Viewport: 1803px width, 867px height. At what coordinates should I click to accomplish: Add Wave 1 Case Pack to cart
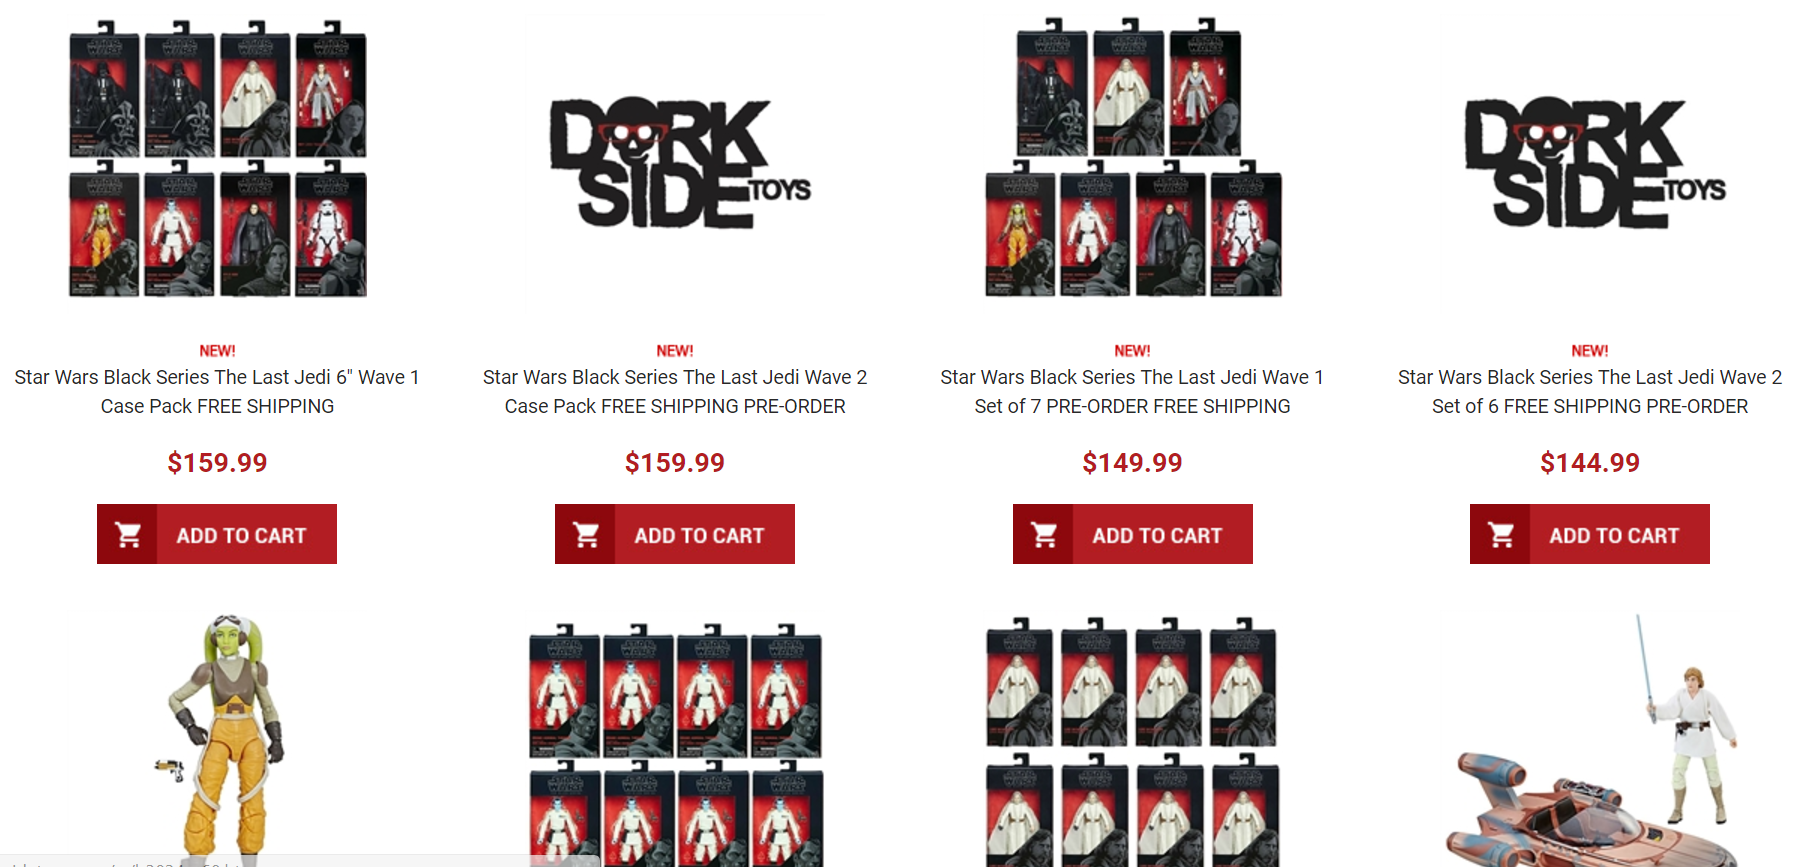217,534
